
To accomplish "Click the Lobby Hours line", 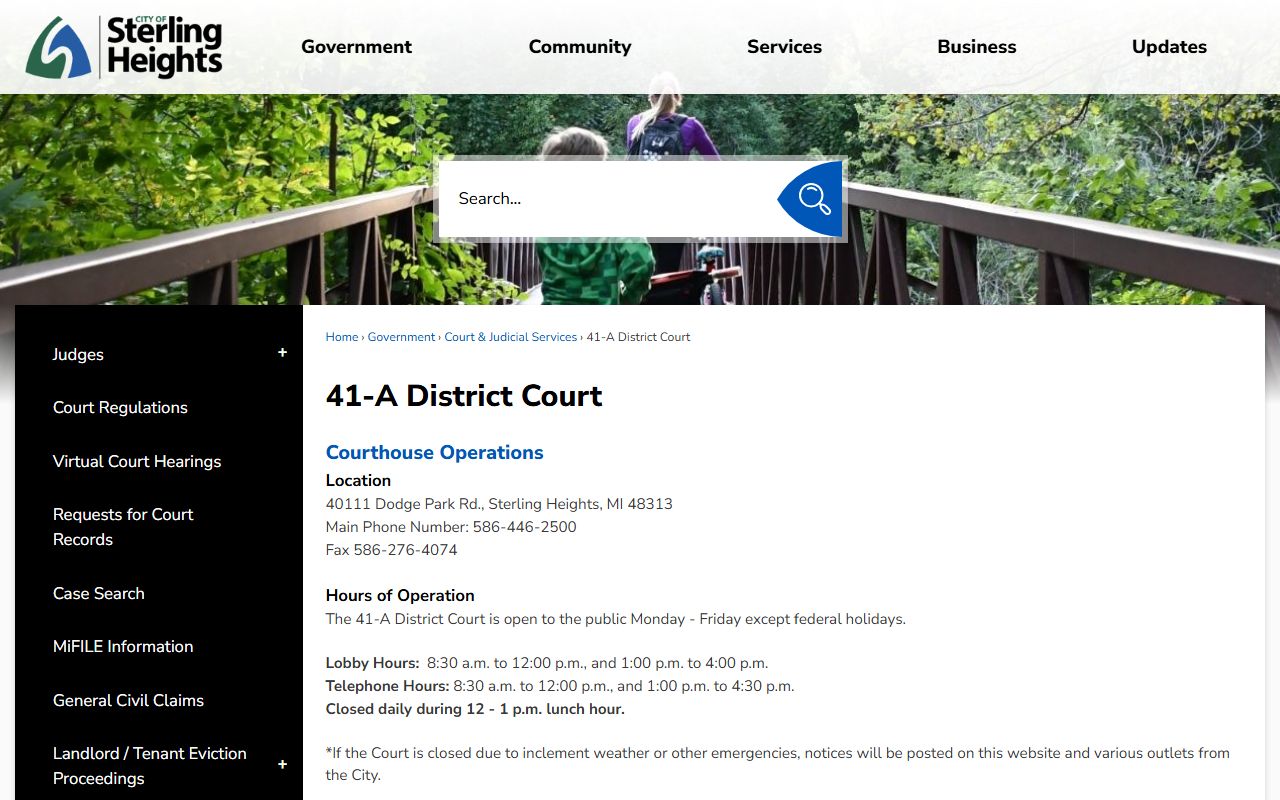I will point(547,663).
